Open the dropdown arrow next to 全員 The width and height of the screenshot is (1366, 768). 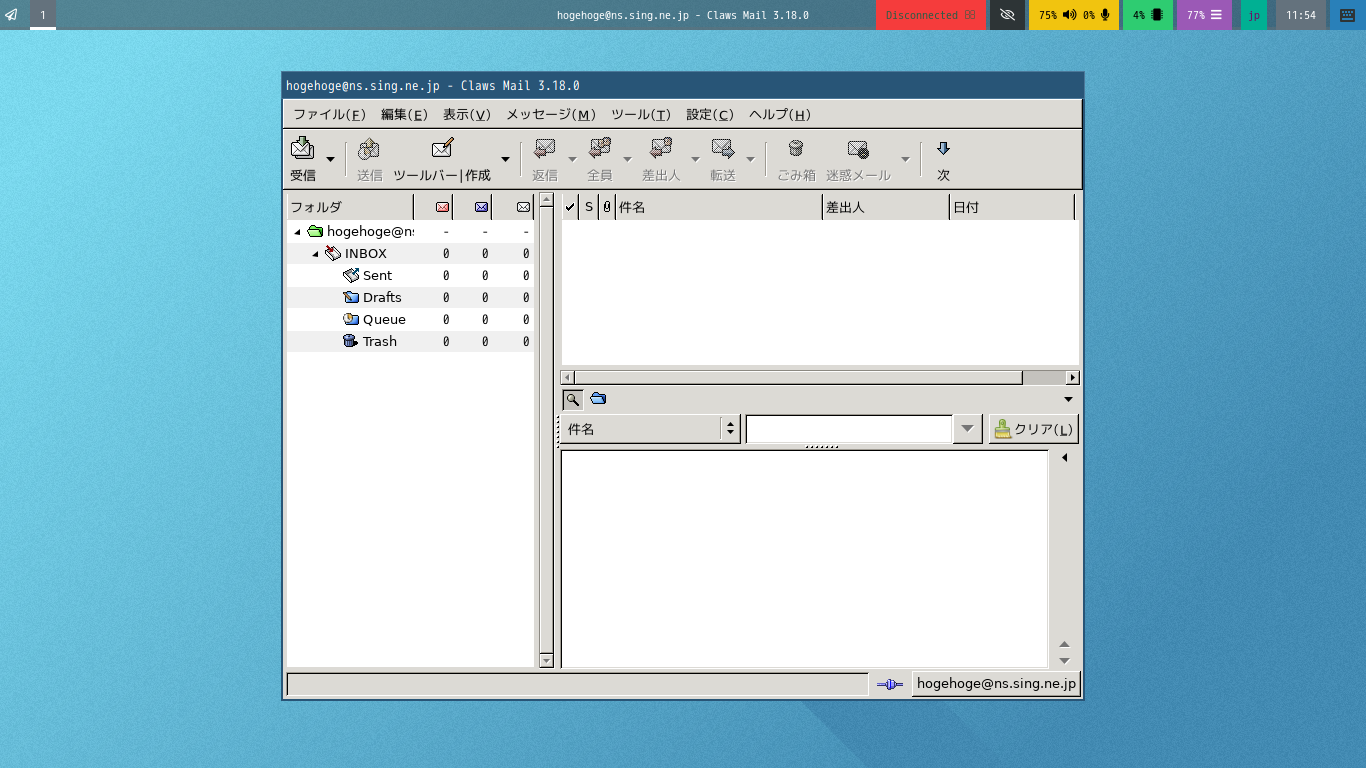628,159
